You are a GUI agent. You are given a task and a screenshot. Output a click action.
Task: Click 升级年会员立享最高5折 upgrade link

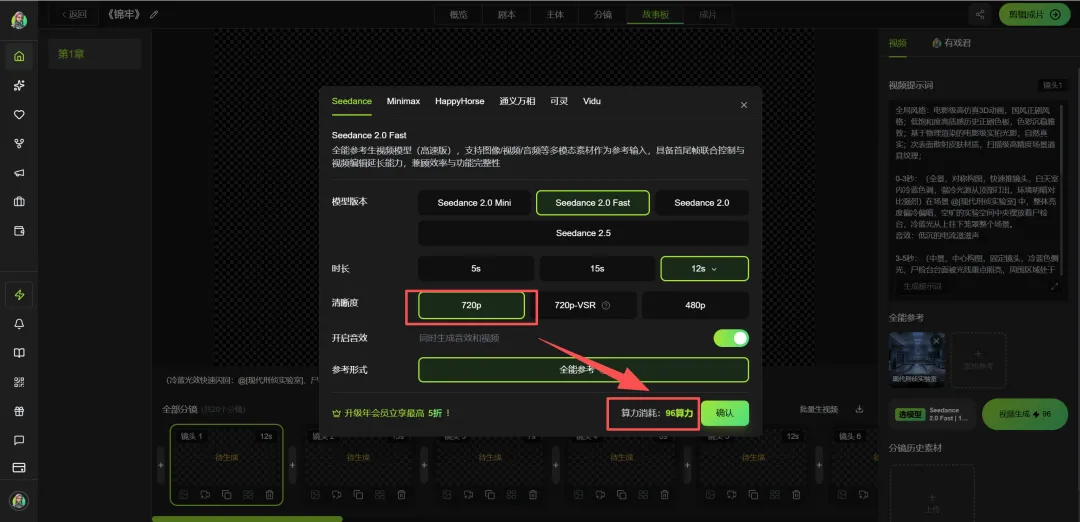click(x=391, y=413)
